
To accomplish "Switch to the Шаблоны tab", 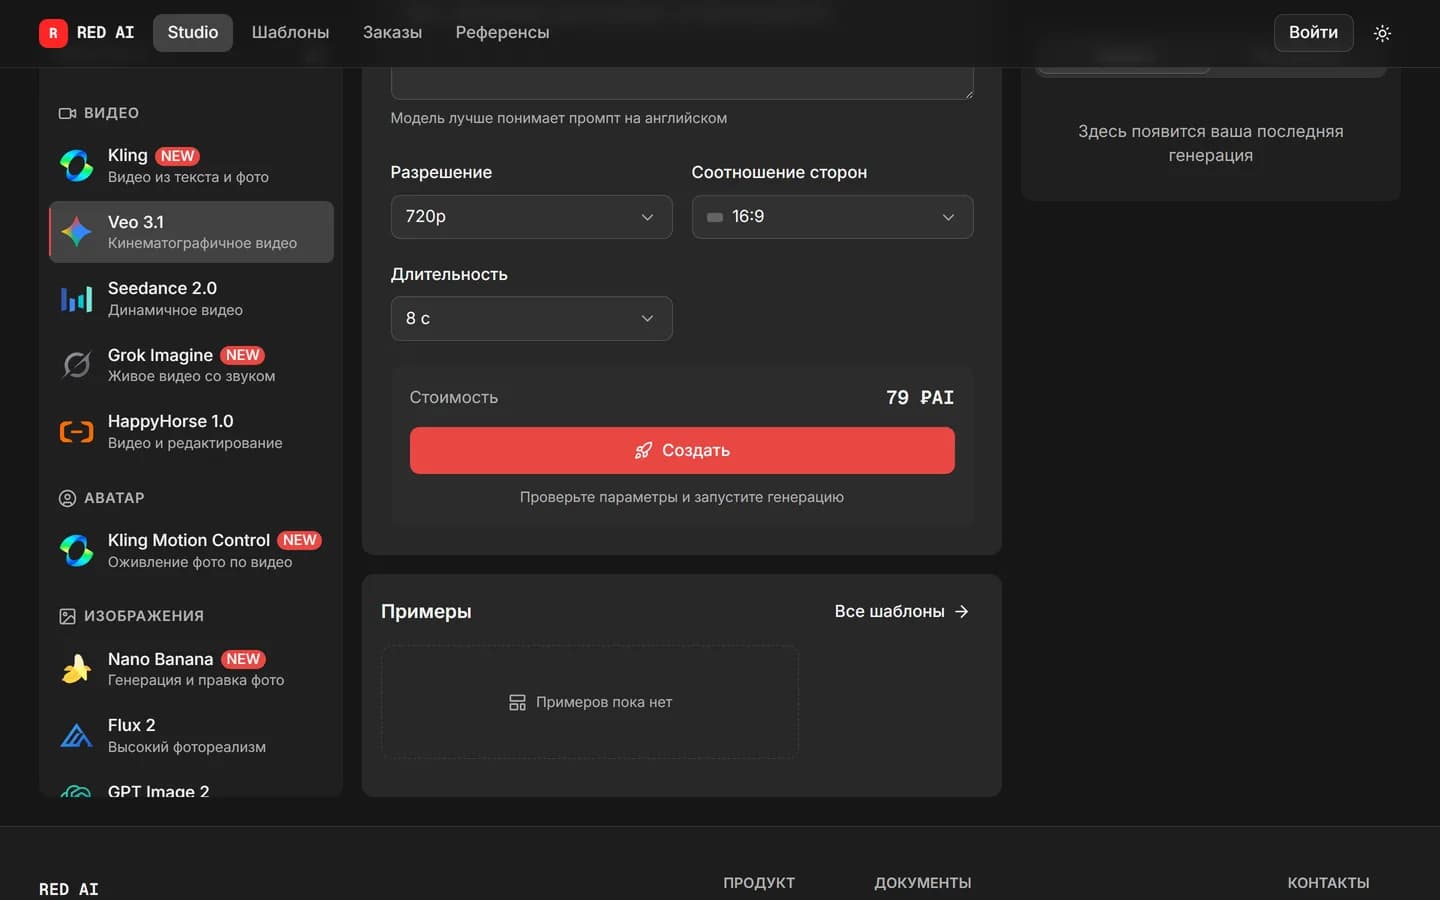I will (290, 33).
